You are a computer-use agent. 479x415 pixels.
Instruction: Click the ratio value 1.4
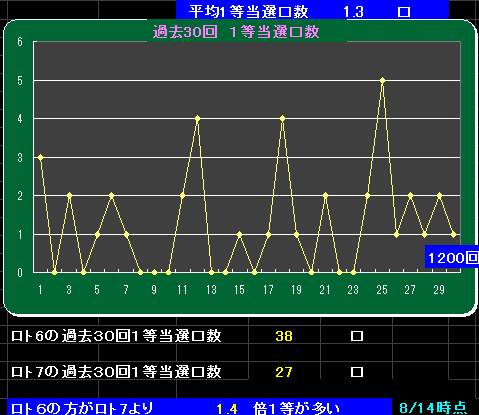coord(227,409)
